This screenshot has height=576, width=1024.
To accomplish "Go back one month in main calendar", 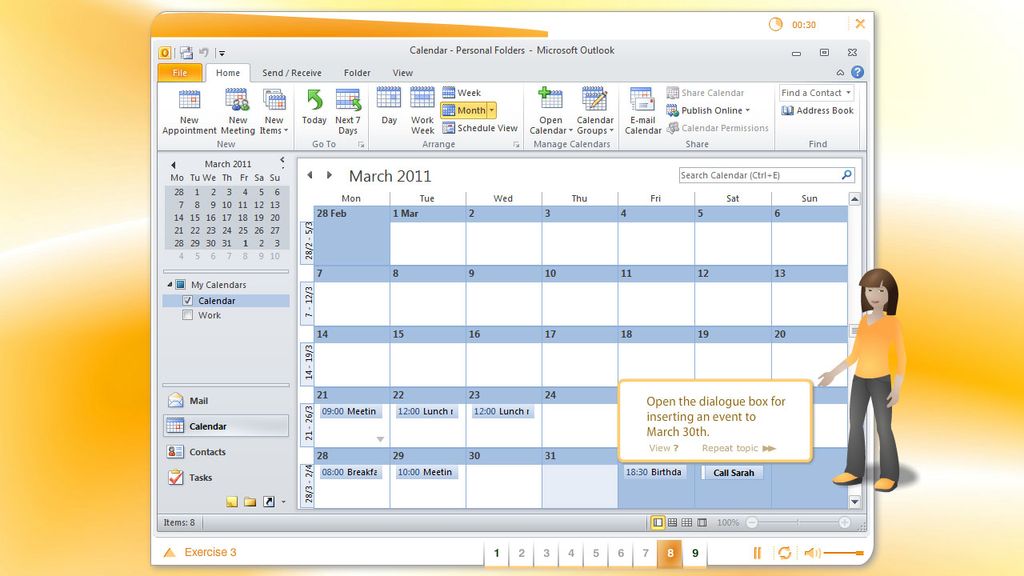I will point(310,175).
